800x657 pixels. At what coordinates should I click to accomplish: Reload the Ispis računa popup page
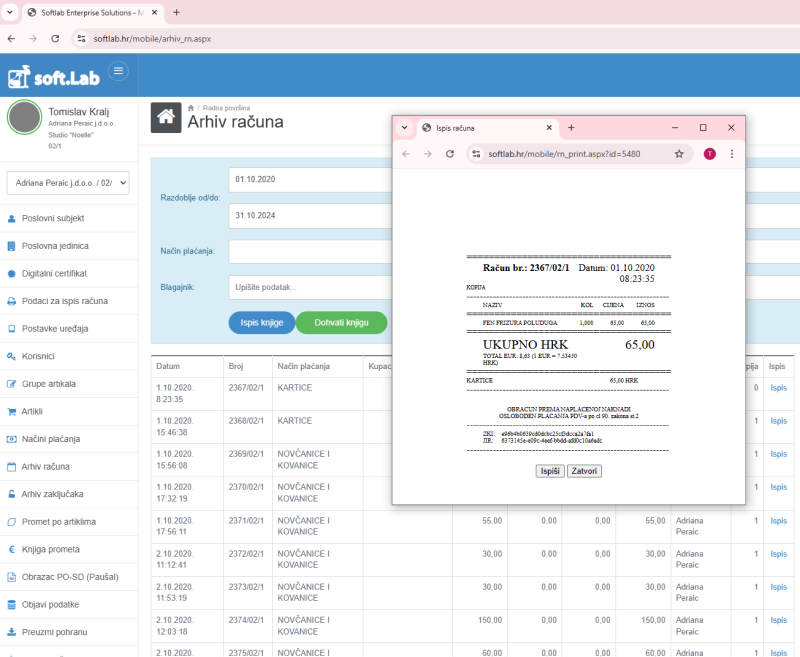tap(450, 154)
